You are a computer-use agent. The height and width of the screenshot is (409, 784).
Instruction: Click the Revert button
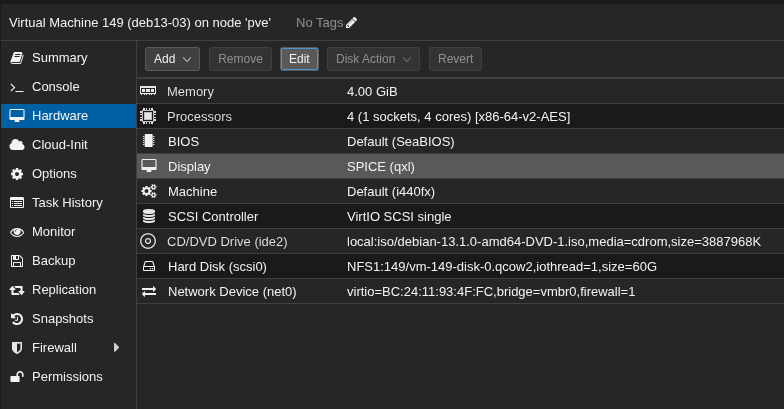[455, 59]
